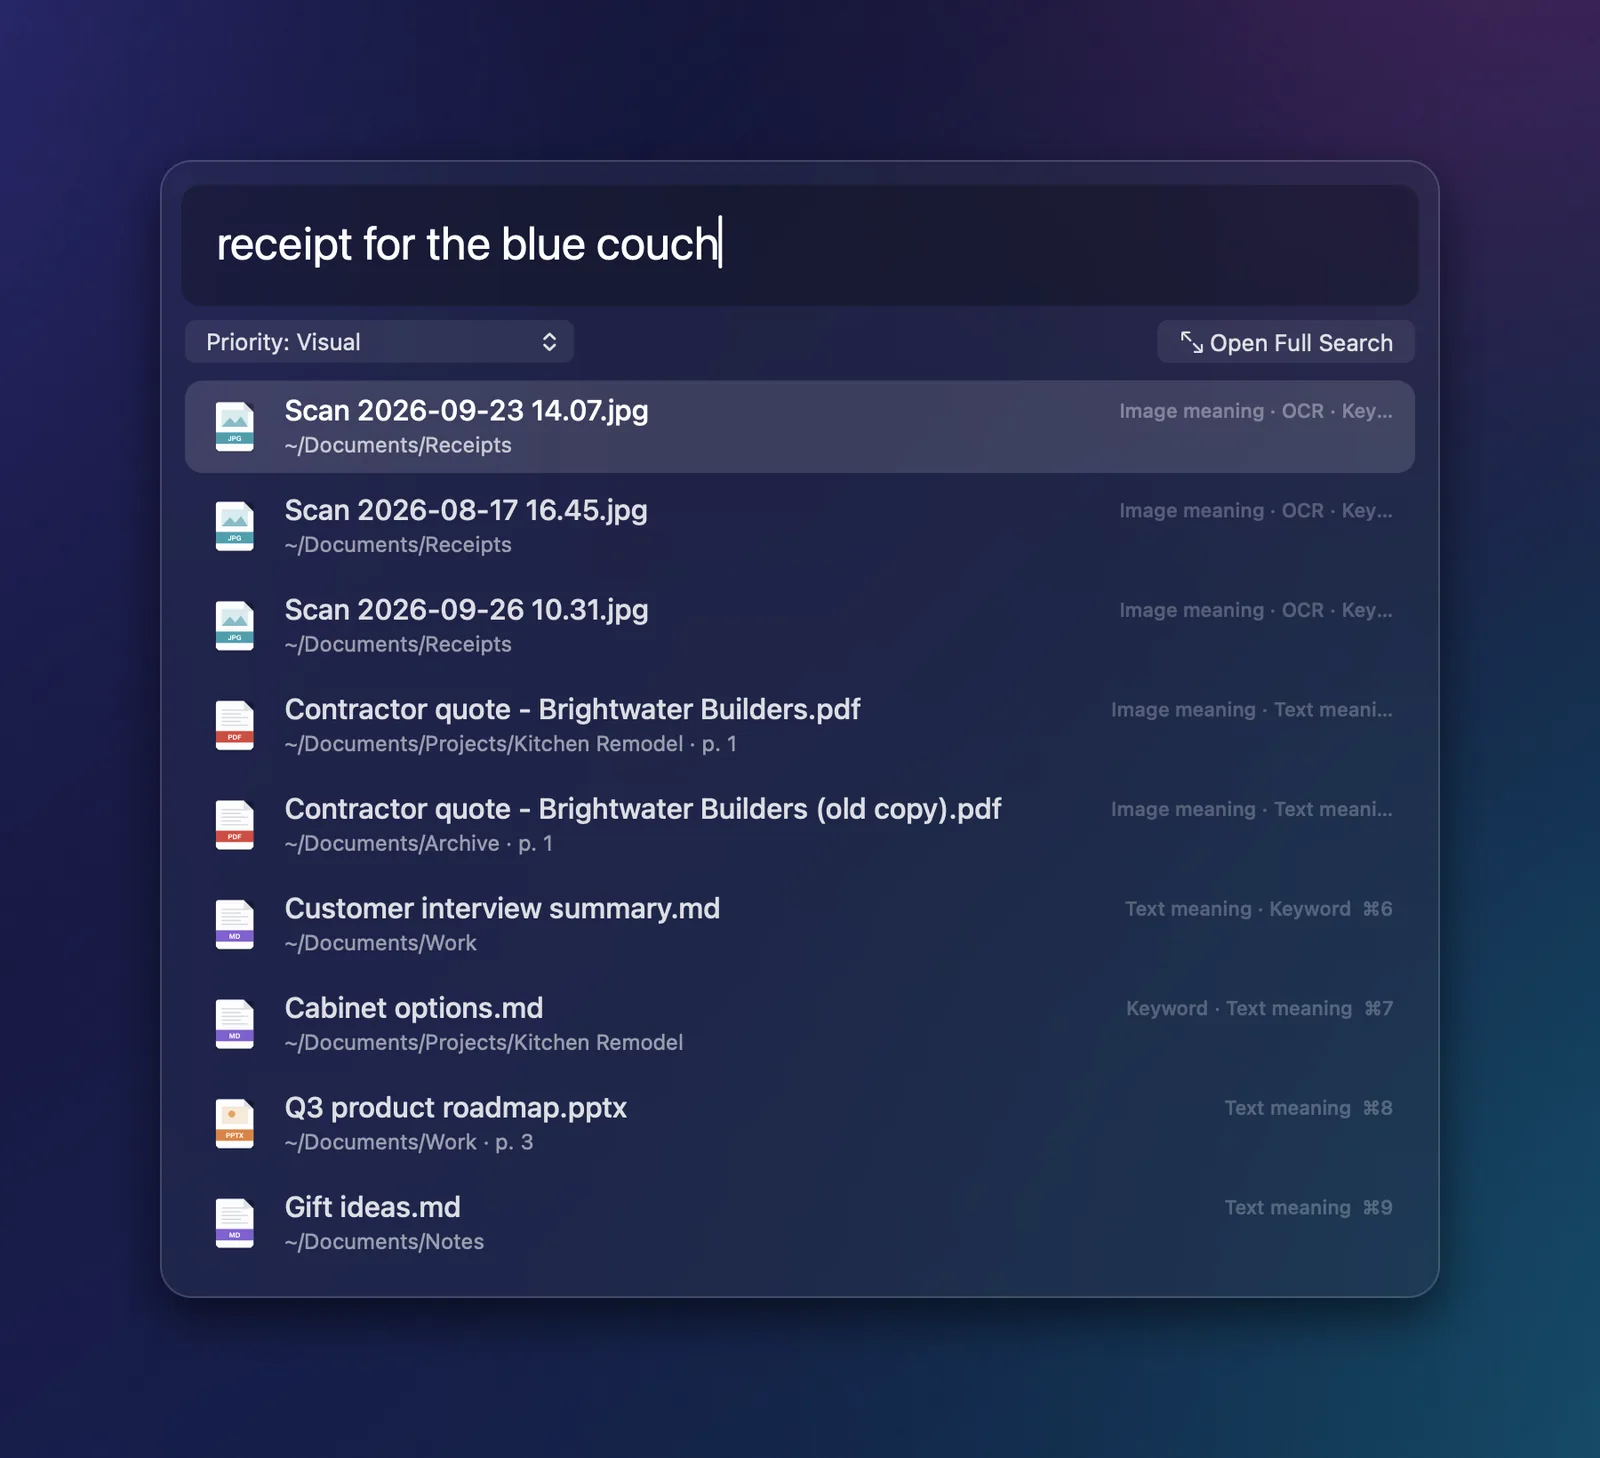Click the Open Full Search button label
Image resolution: width=1600 pixels, height=1458 pixels.
pos(1301,343)
